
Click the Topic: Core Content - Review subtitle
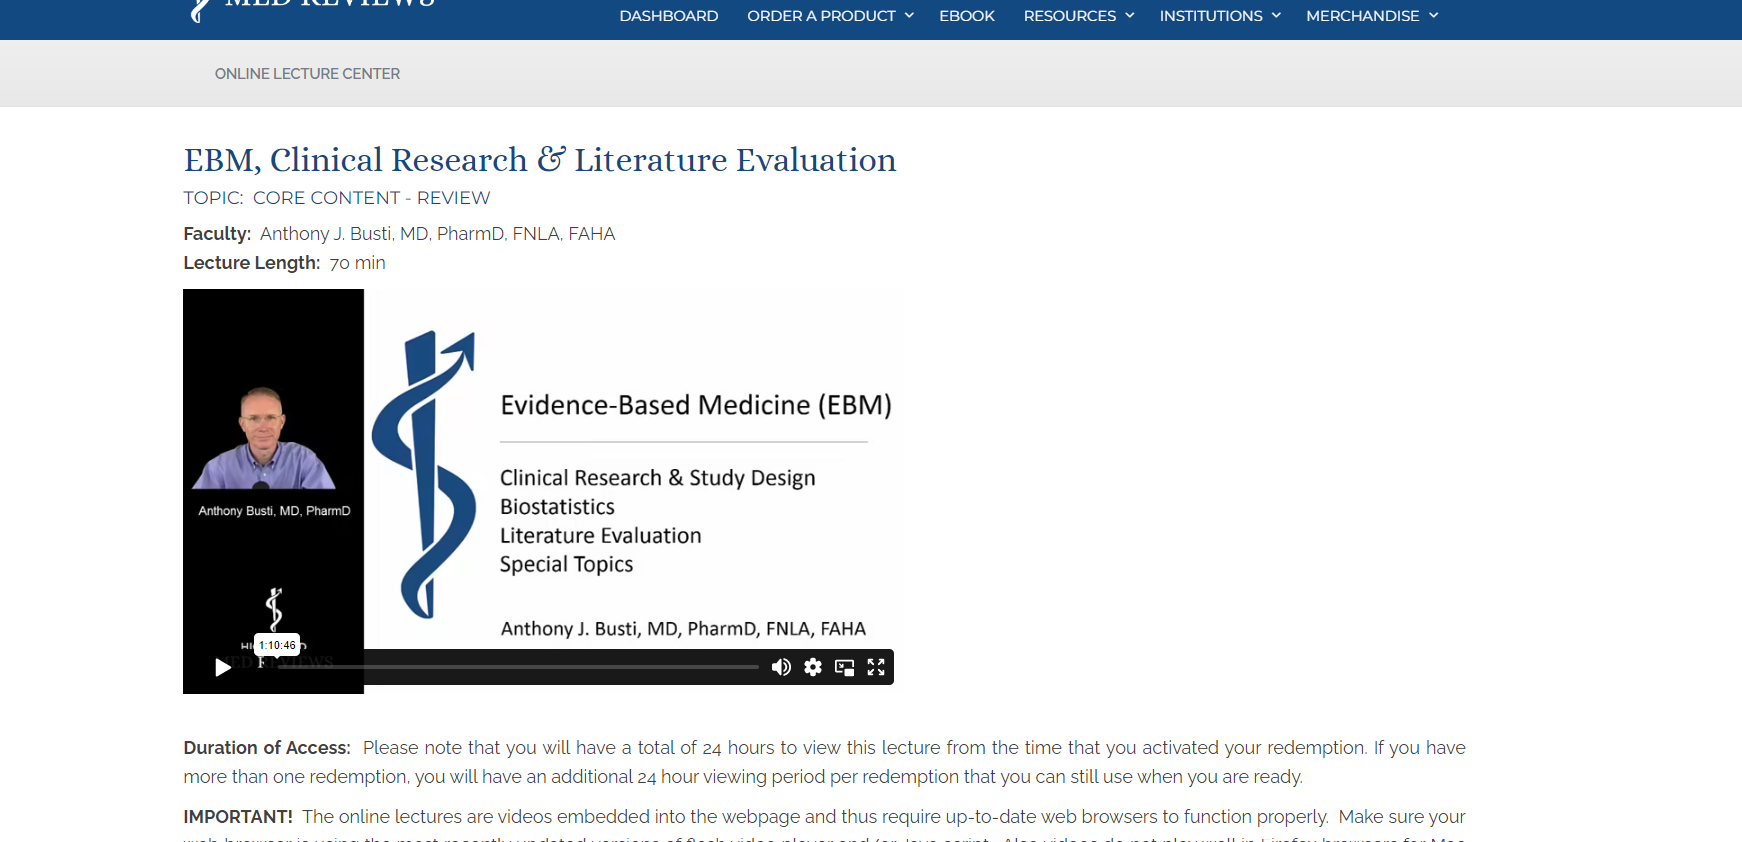336,198
